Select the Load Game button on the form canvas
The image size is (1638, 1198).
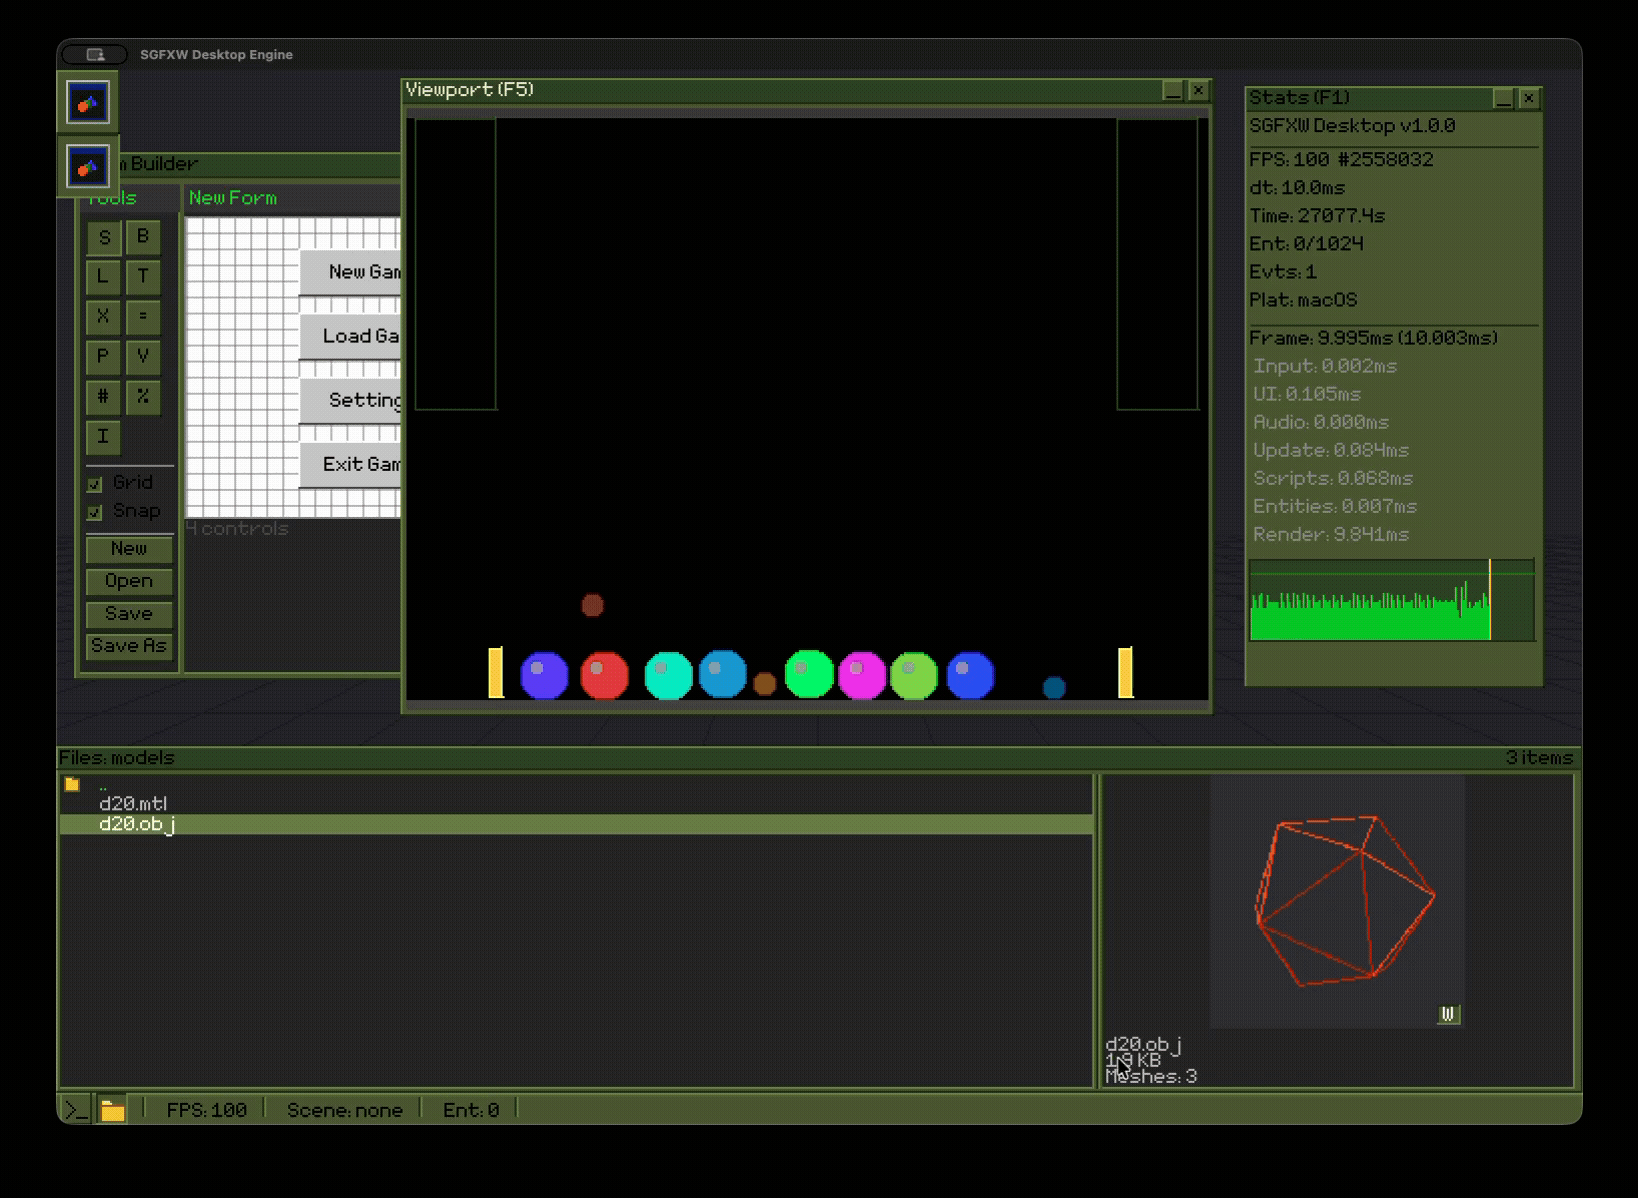point(350,336)
